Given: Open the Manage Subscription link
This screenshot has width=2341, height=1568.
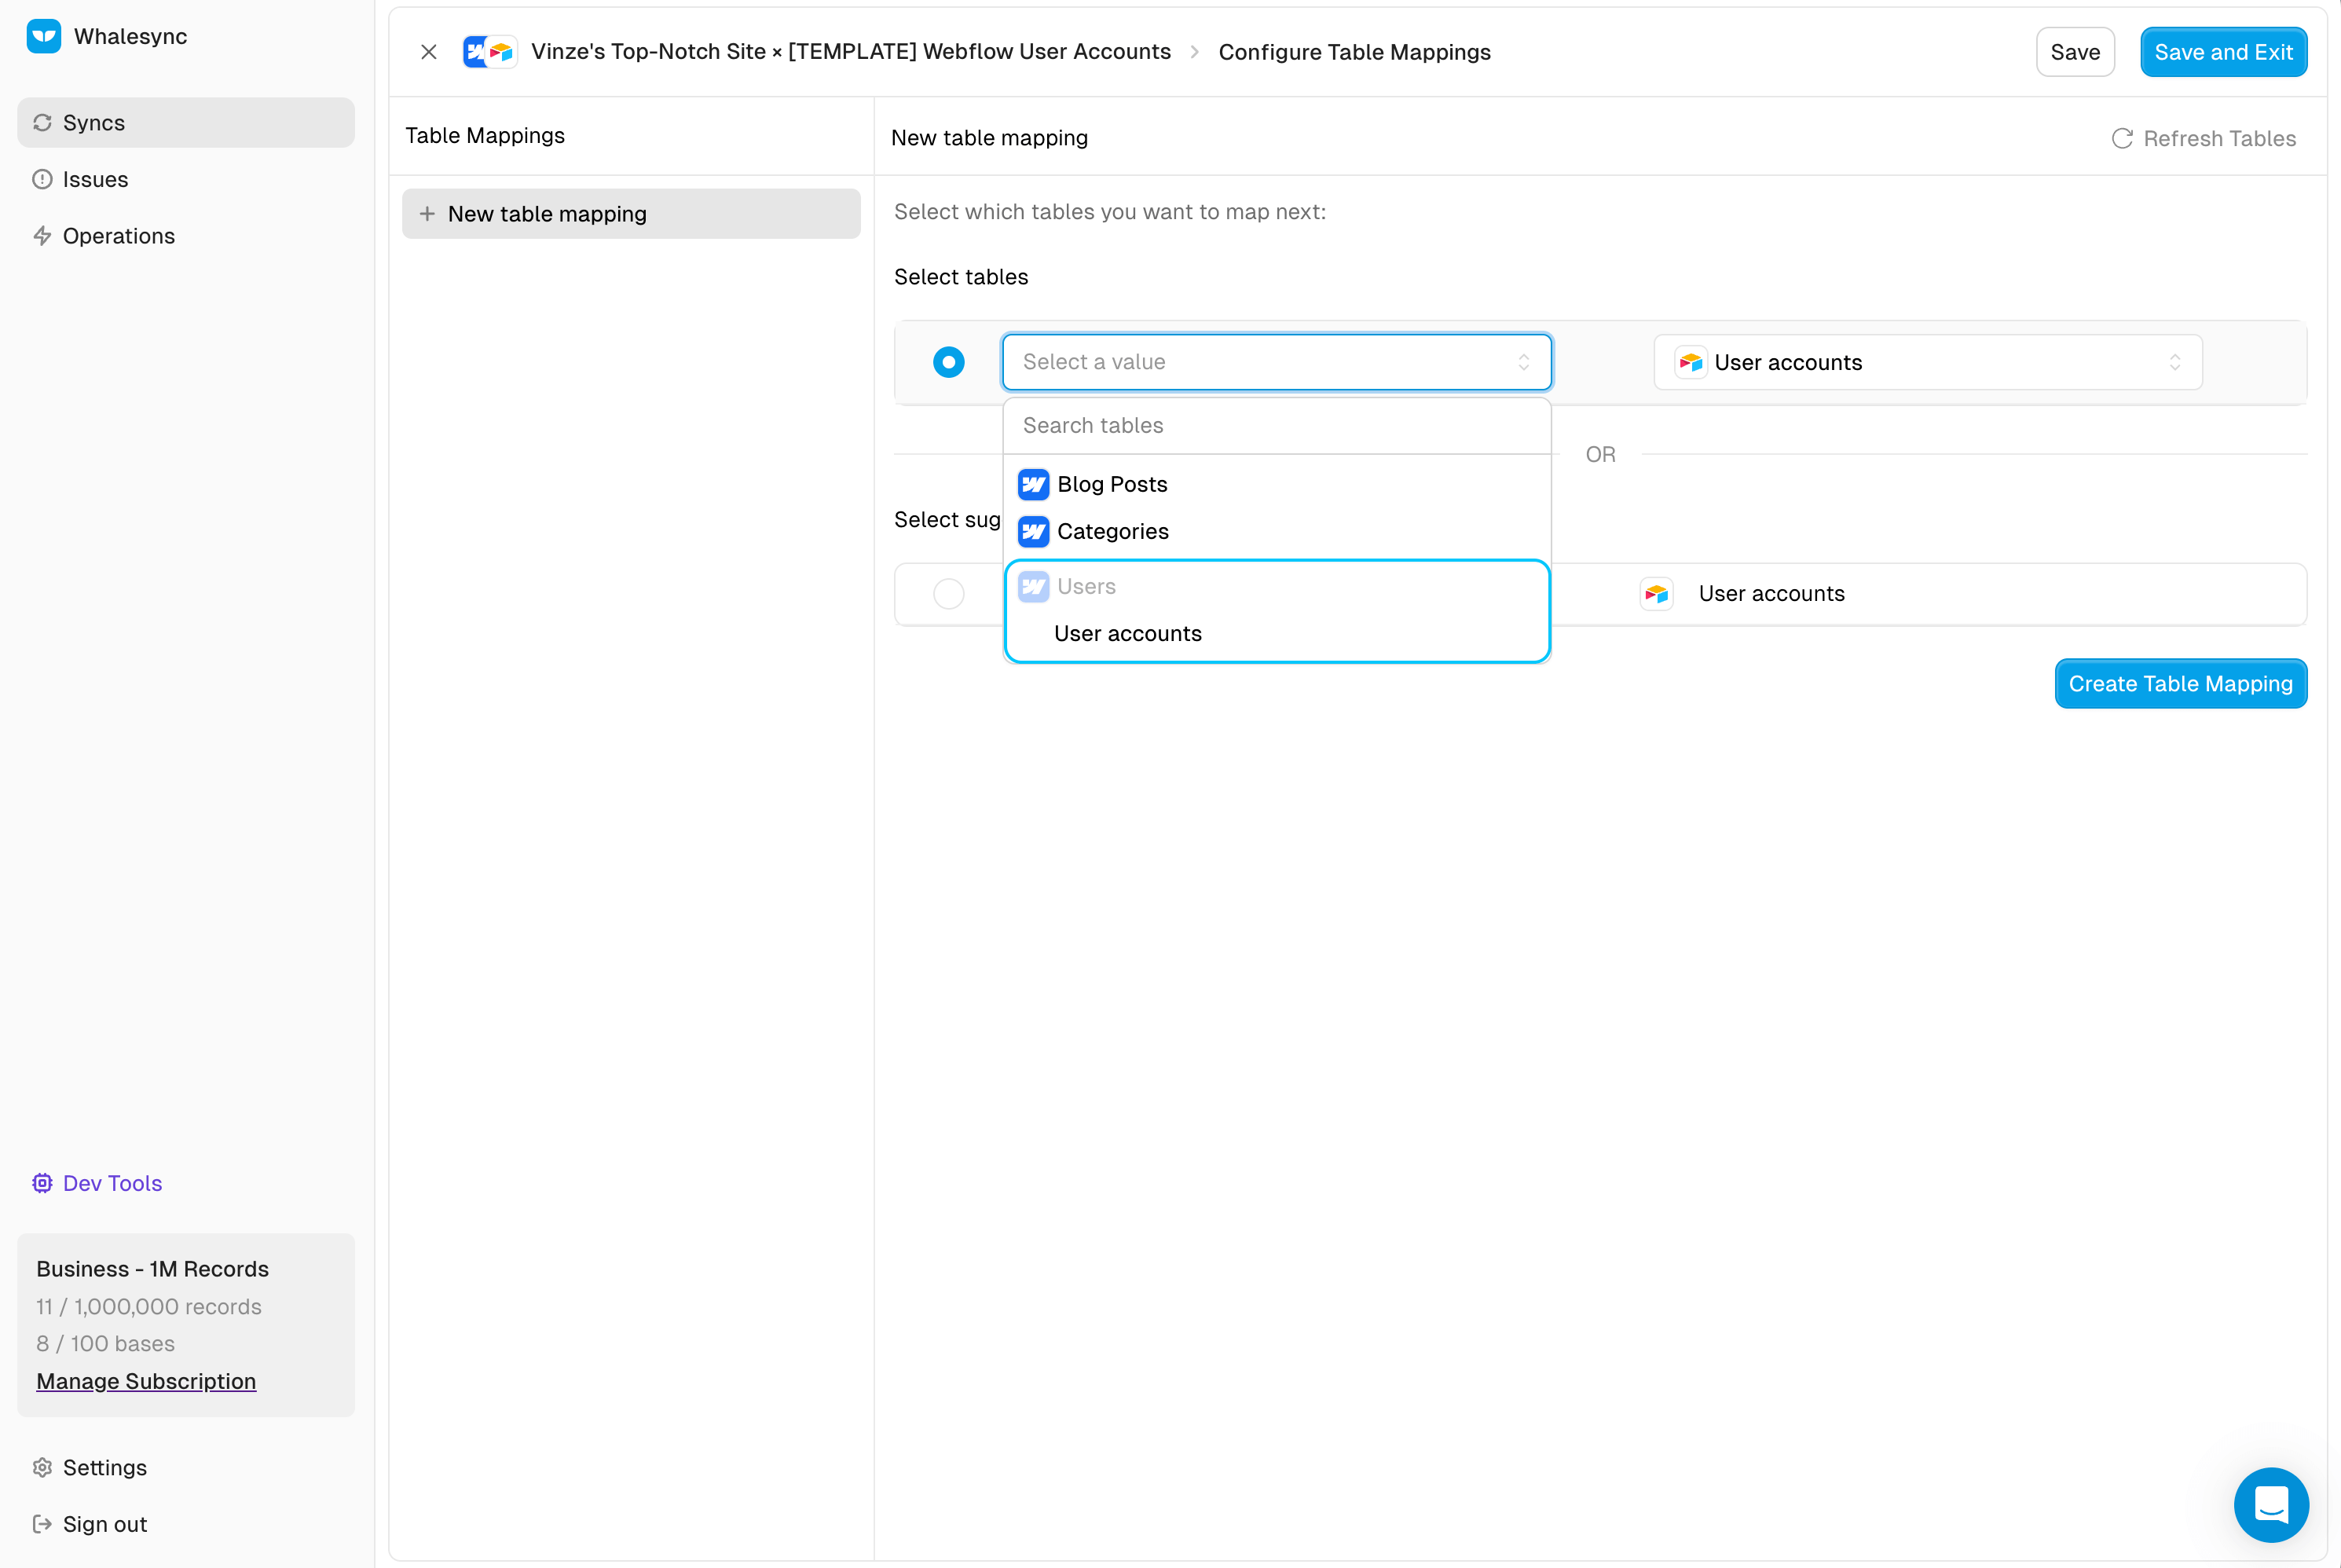Looking at the screenshot, I should (x=146, y=1381).
